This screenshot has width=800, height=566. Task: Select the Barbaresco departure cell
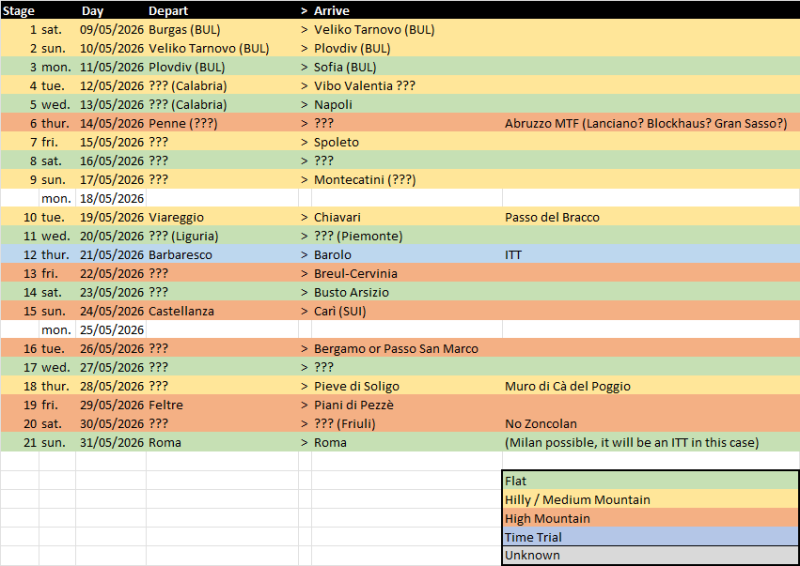[x=181, y=255]
